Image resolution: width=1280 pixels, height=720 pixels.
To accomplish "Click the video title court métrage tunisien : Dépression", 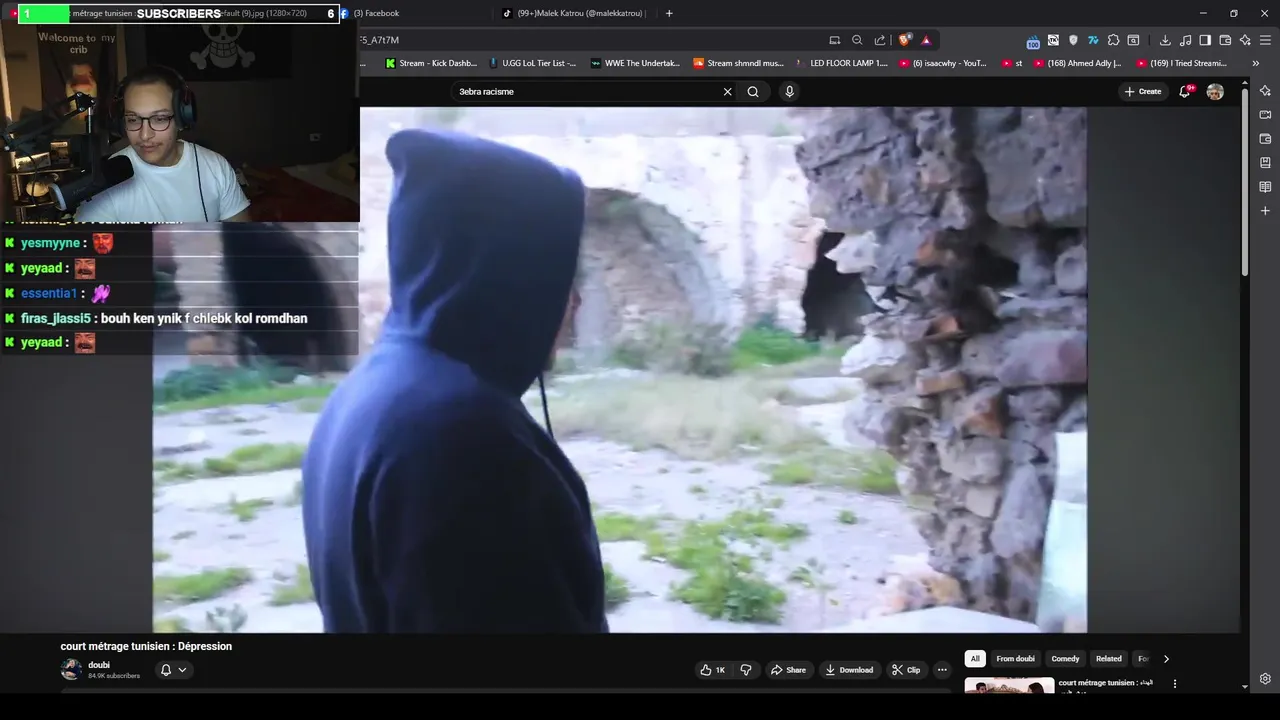I will pyautogui.click(x=146, y=646).
